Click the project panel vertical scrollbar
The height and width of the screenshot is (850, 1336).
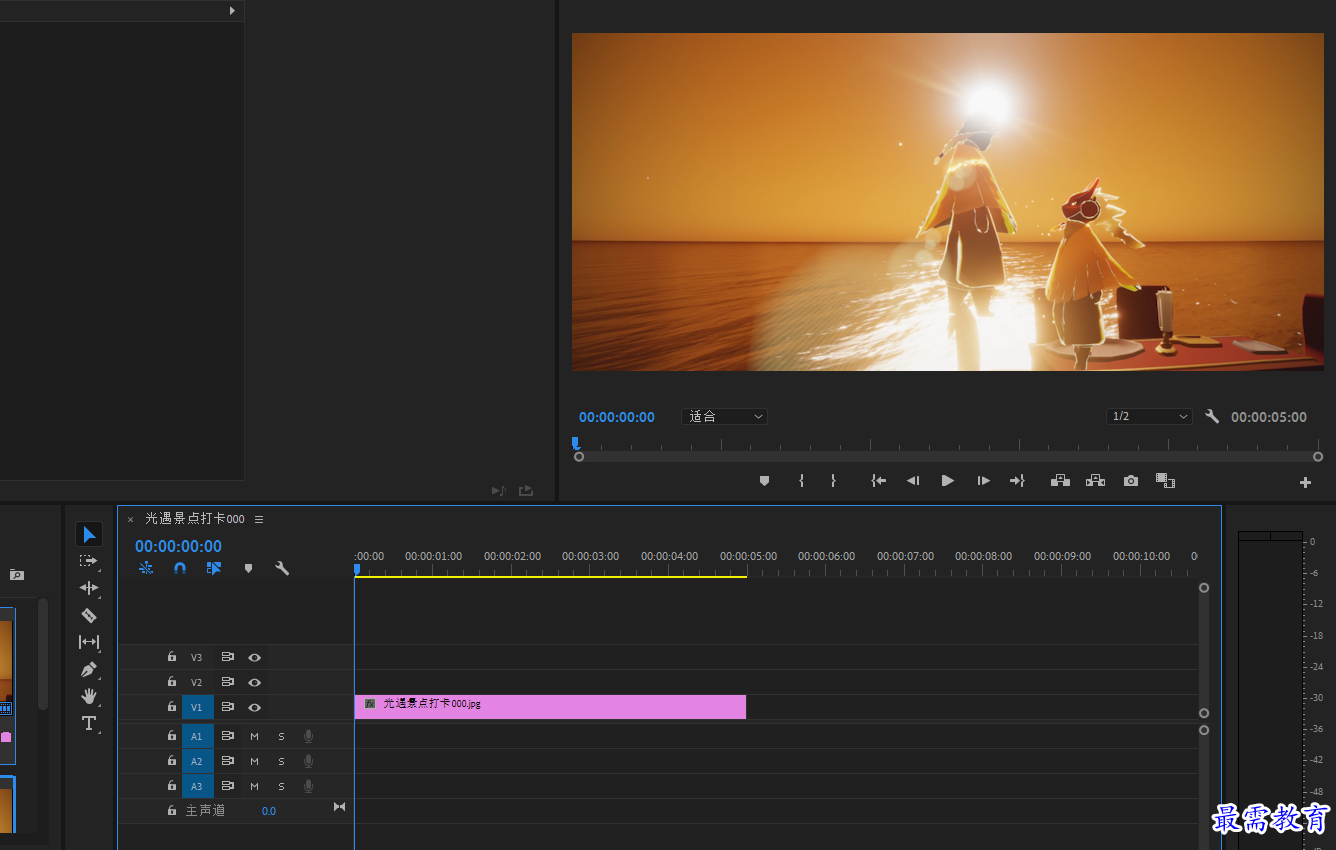pos(42,655)
